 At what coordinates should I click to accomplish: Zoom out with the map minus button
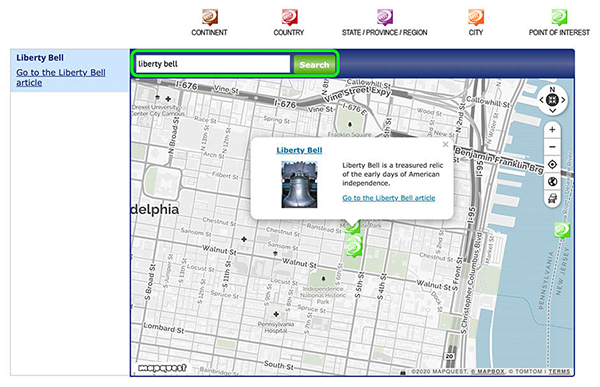point(552,147)
